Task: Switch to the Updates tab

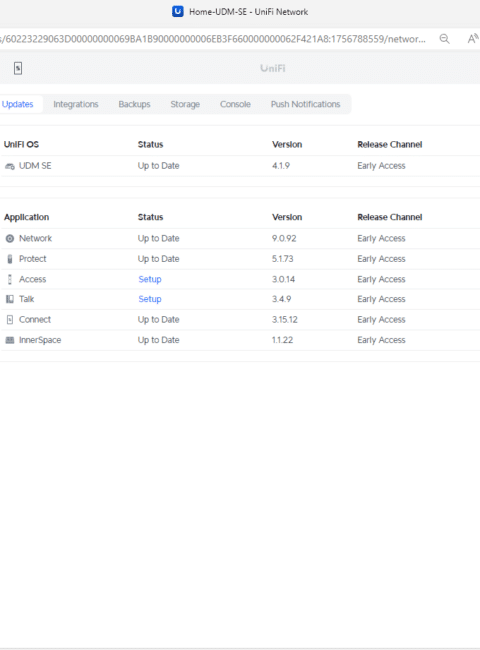Action: (x=17, y=104)
